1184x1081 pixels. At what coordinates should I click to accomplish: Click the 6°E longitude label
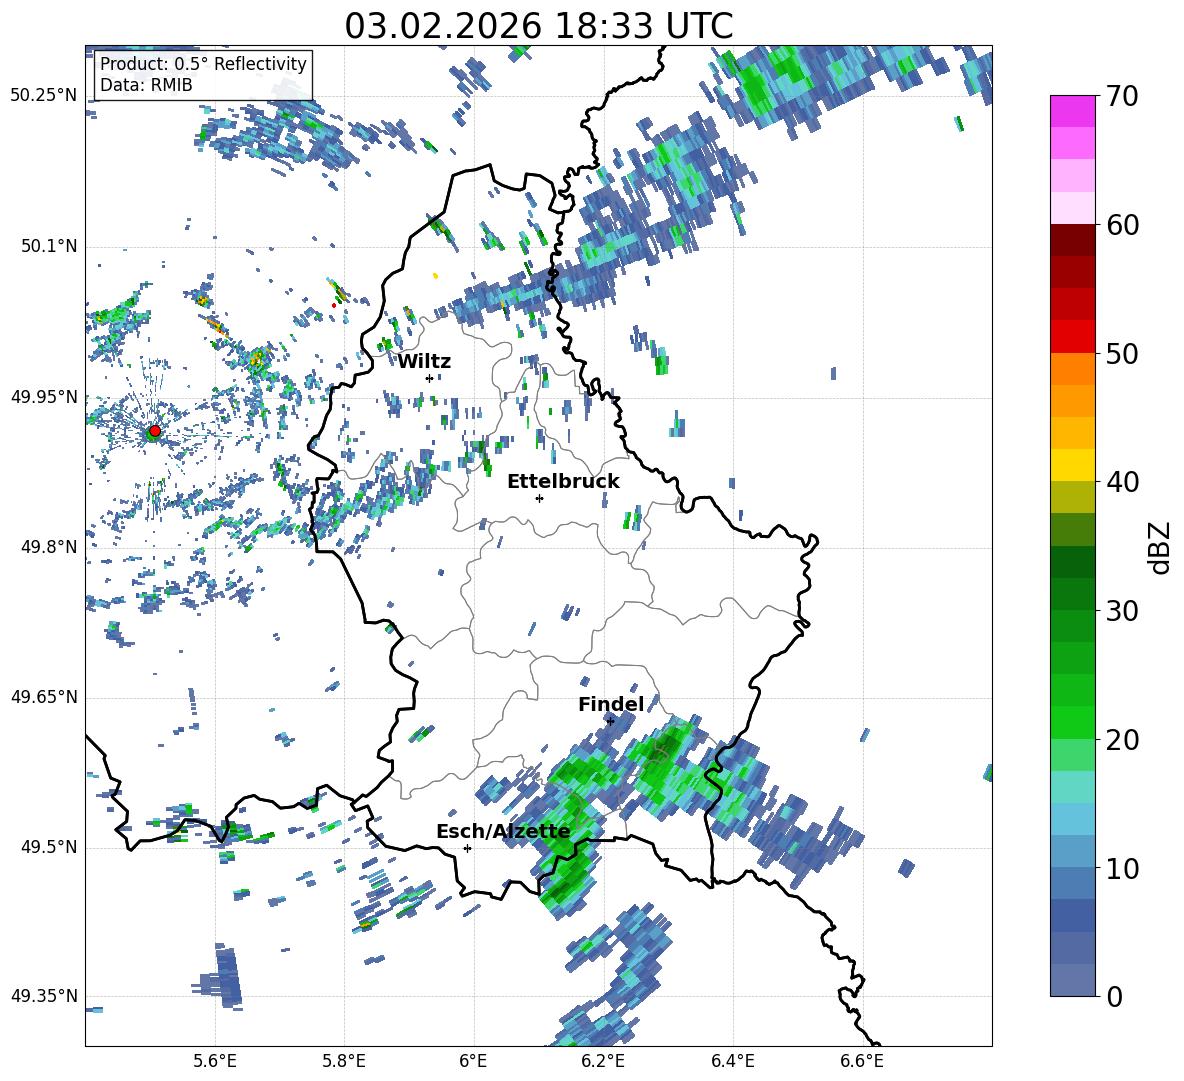[x=473, y=1061]
